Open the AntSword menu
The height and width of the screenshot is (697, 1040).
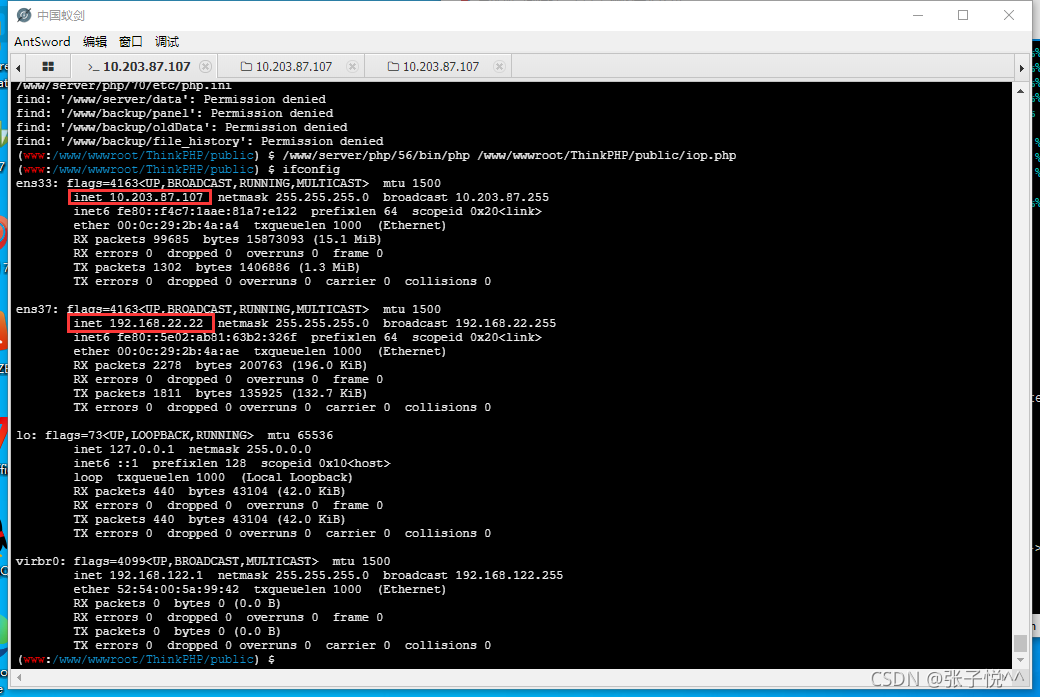[x=42, y=41]
